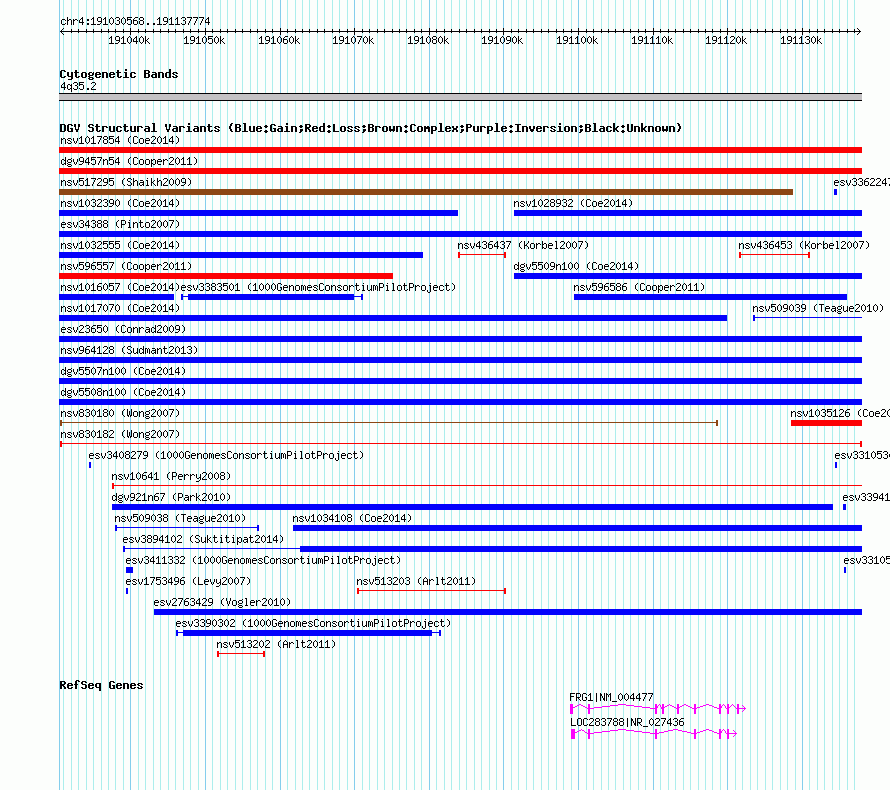Click the chr4:191030568..191137774 coordinates text
The width and height of the screenshot is (890, 790).
coord(135,21)
